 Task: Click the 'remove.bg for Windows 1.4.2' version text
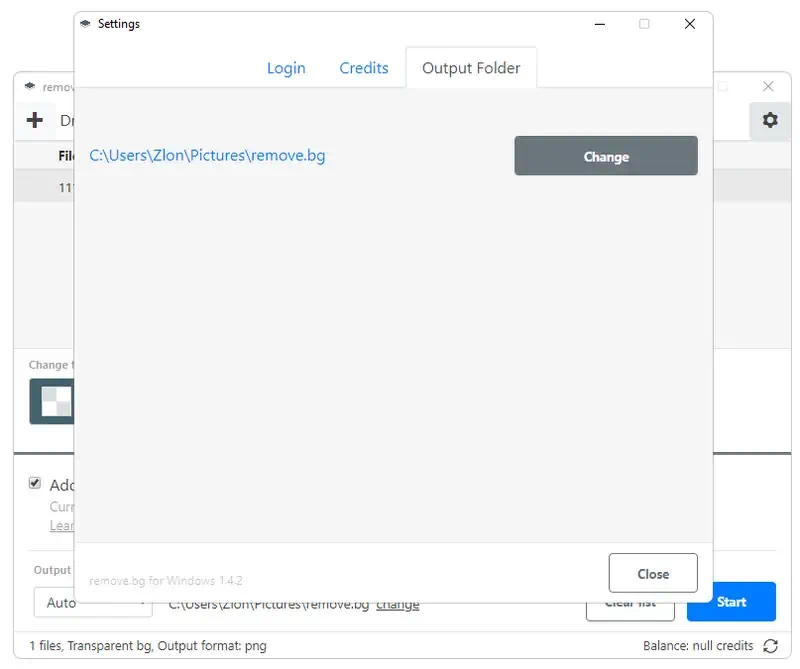[x=165, y=581]
